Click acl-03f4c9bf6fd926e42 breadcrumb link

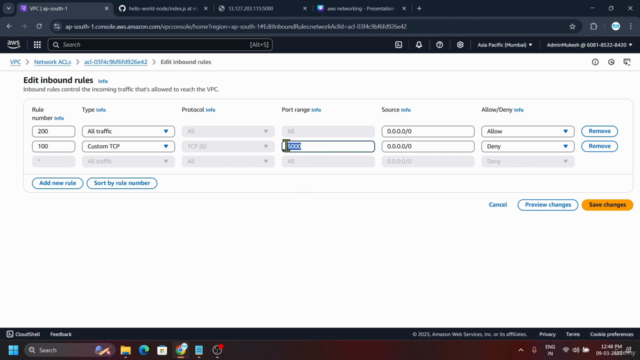pos(116,62)
